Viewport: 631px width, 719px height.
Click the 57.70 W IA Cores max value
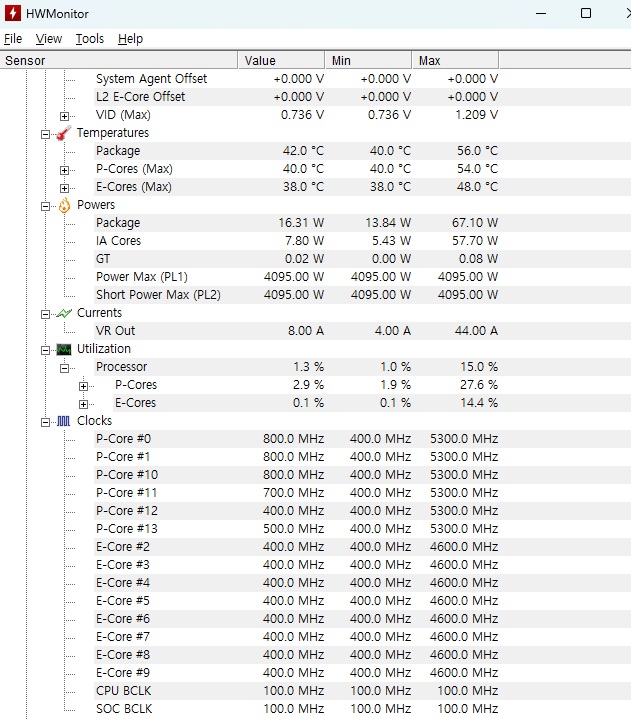[x=475, y=241]
